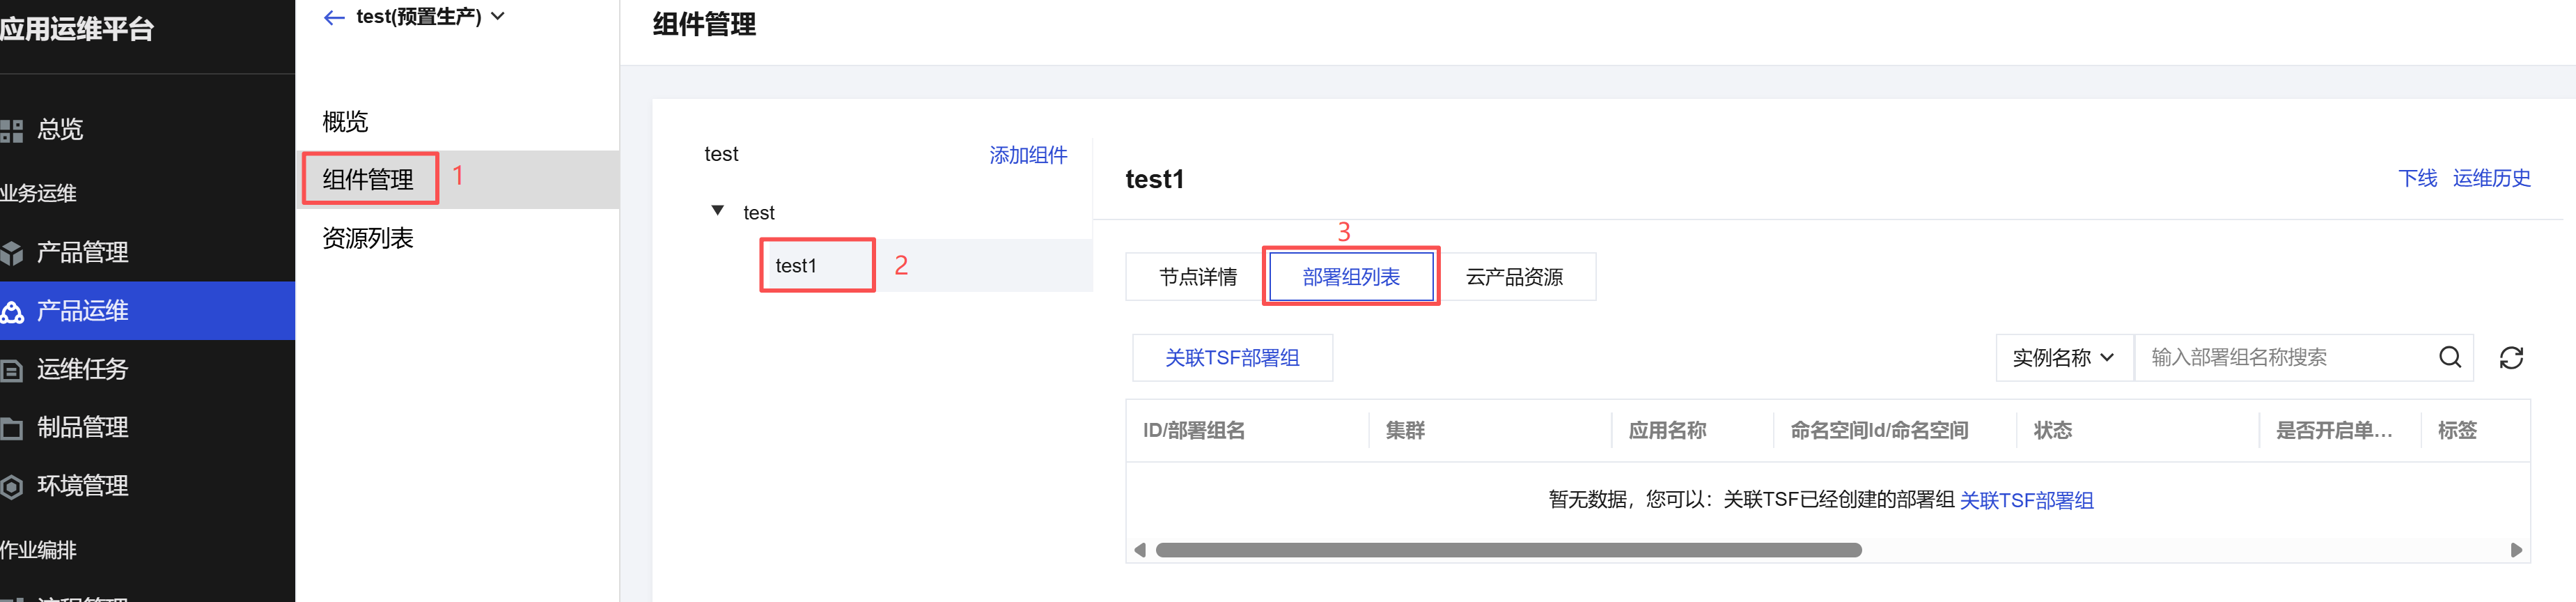Screen dimensions: 2576x602
Task: Click the 环境管理 hexagon icon
Action: [x=12, y=487]
